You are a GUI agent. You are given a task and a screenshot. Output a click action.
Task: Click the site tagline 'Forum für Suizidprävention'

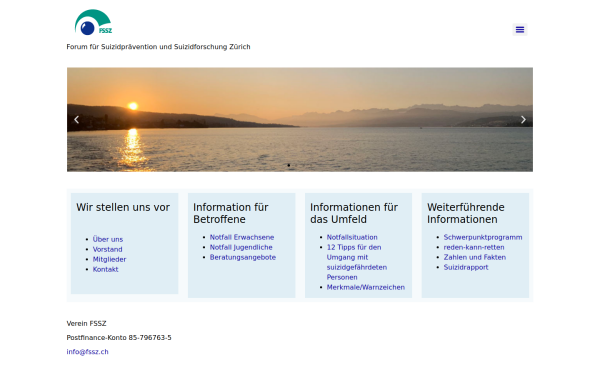pyautogui.click(x=158, y=47)
